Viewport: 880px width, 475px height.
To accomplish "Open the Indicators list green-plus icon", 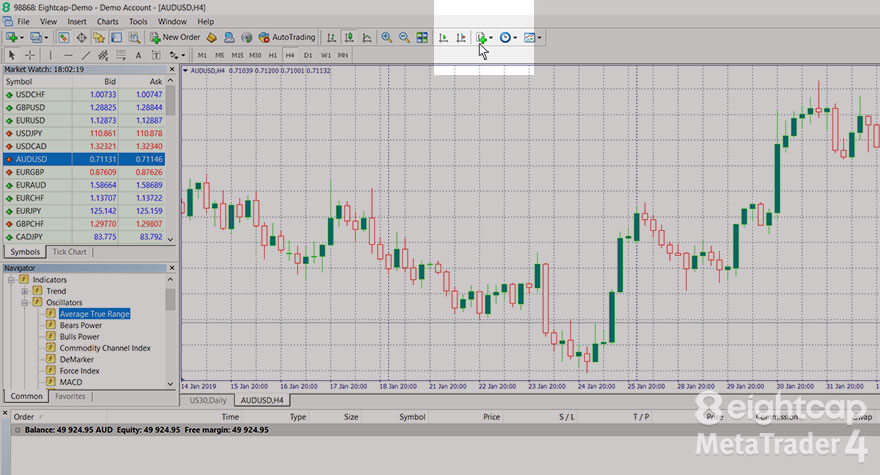I will 482,38.
